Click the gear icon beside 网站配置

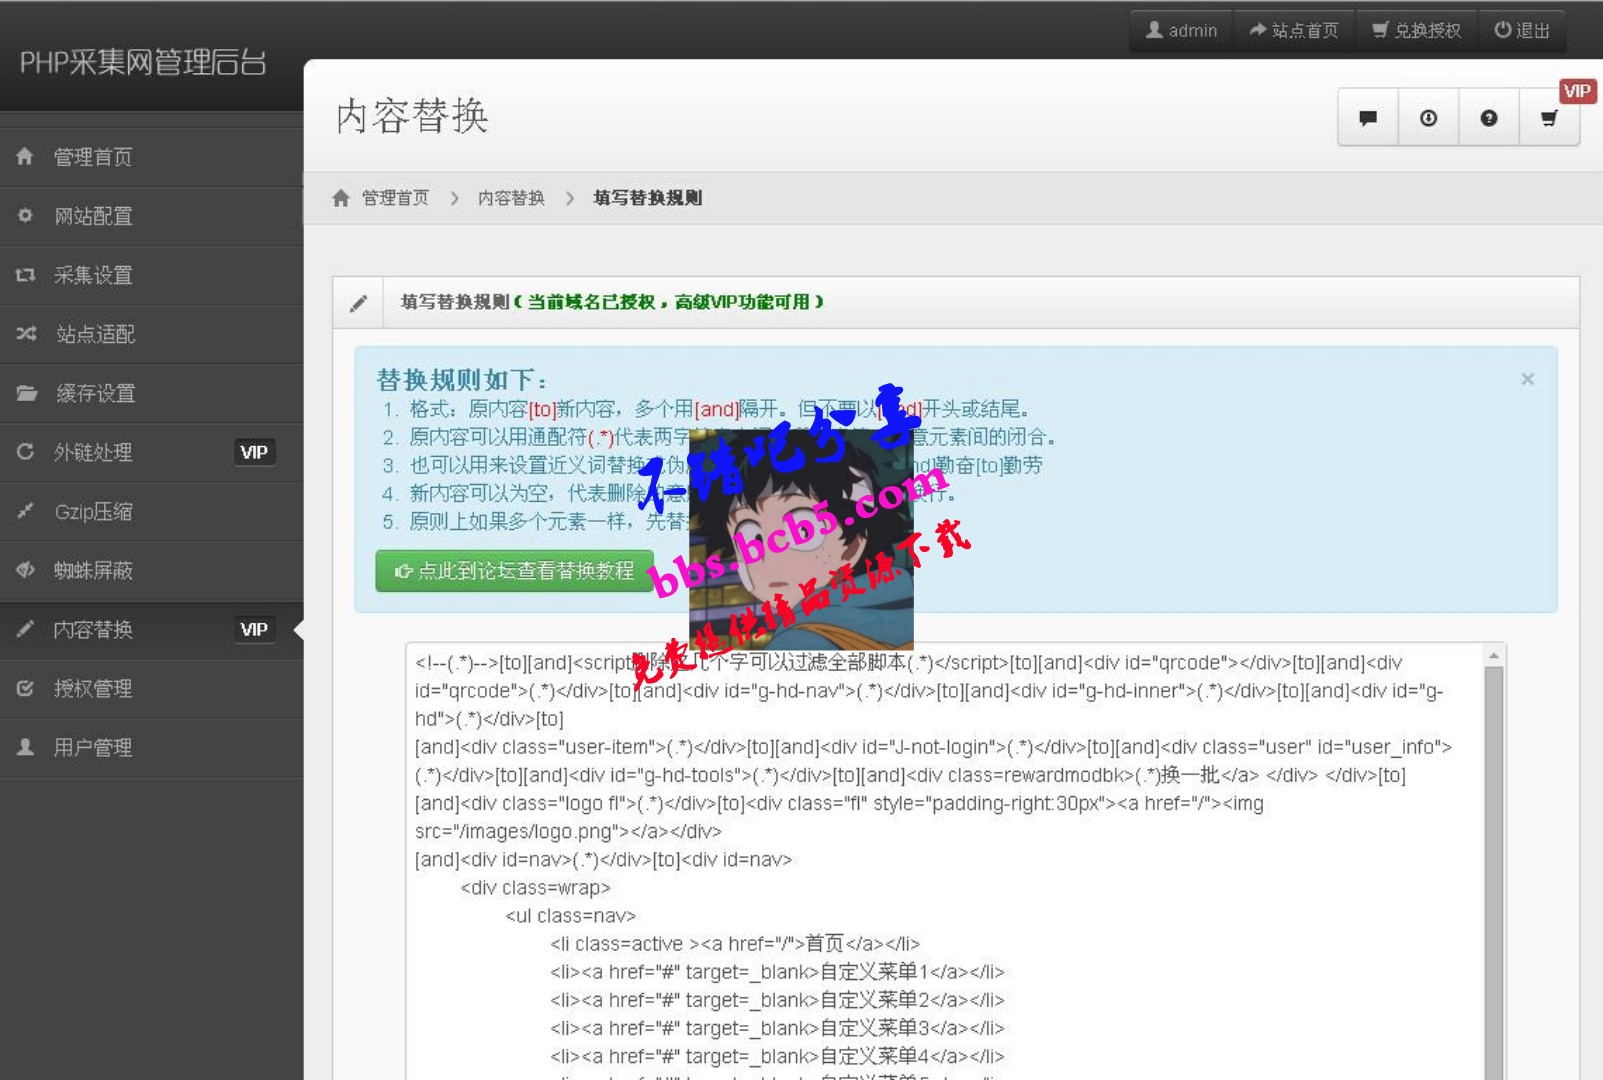tap(25, 216)
